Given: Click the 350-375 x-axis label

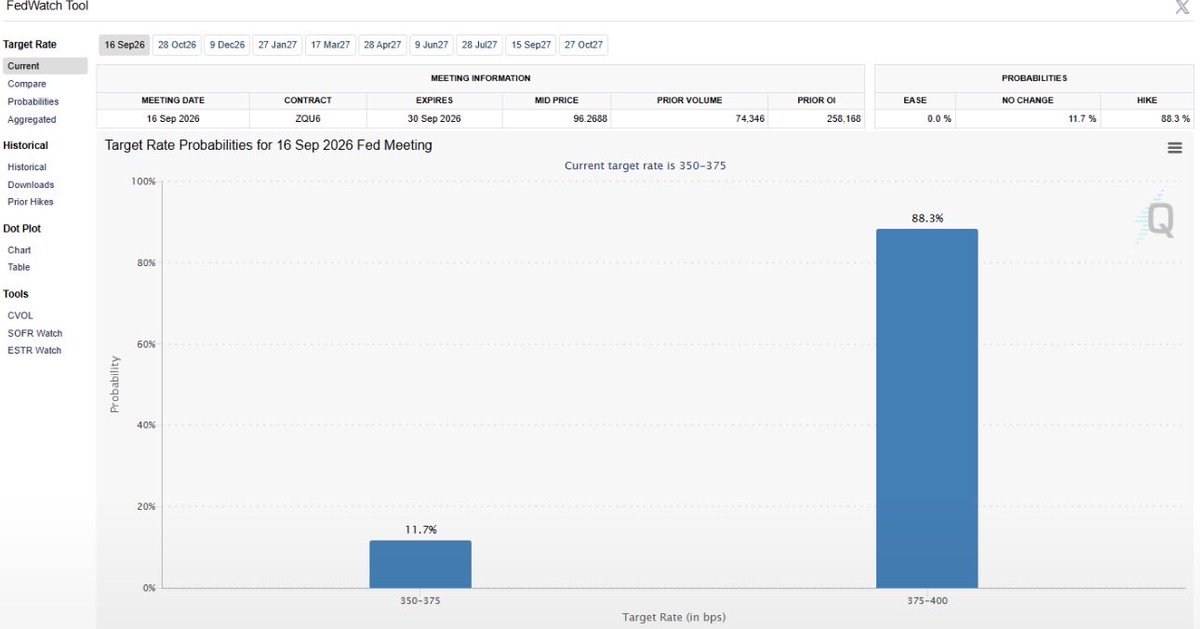Looking at the screenshot, I should click(x=420, y=602).
